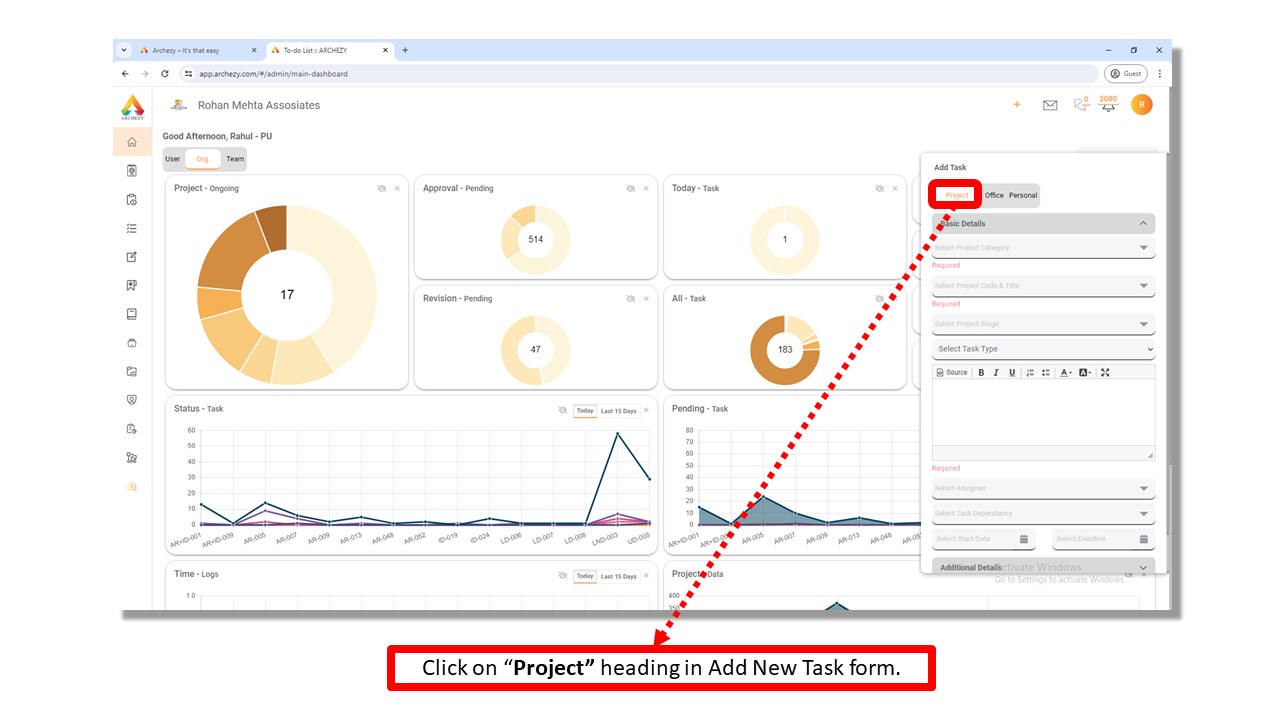Open the Select Task Type dropdown

[x=1043, y=349]
